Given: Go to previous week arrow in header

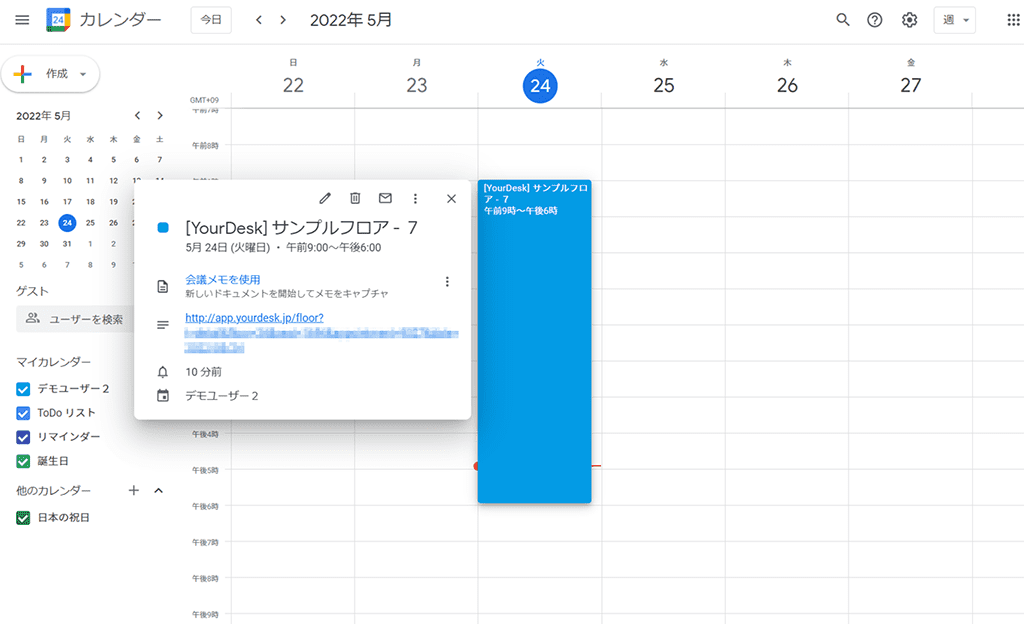Looking at the screenshot, I should [259, 20].
